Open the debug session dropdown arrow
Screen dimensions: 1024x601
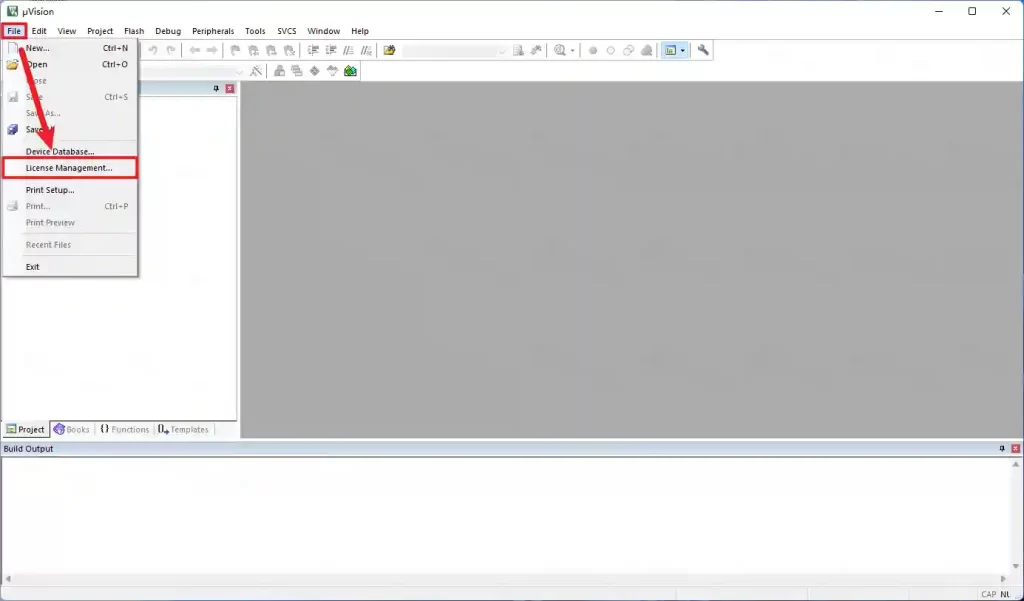point(573,50)
